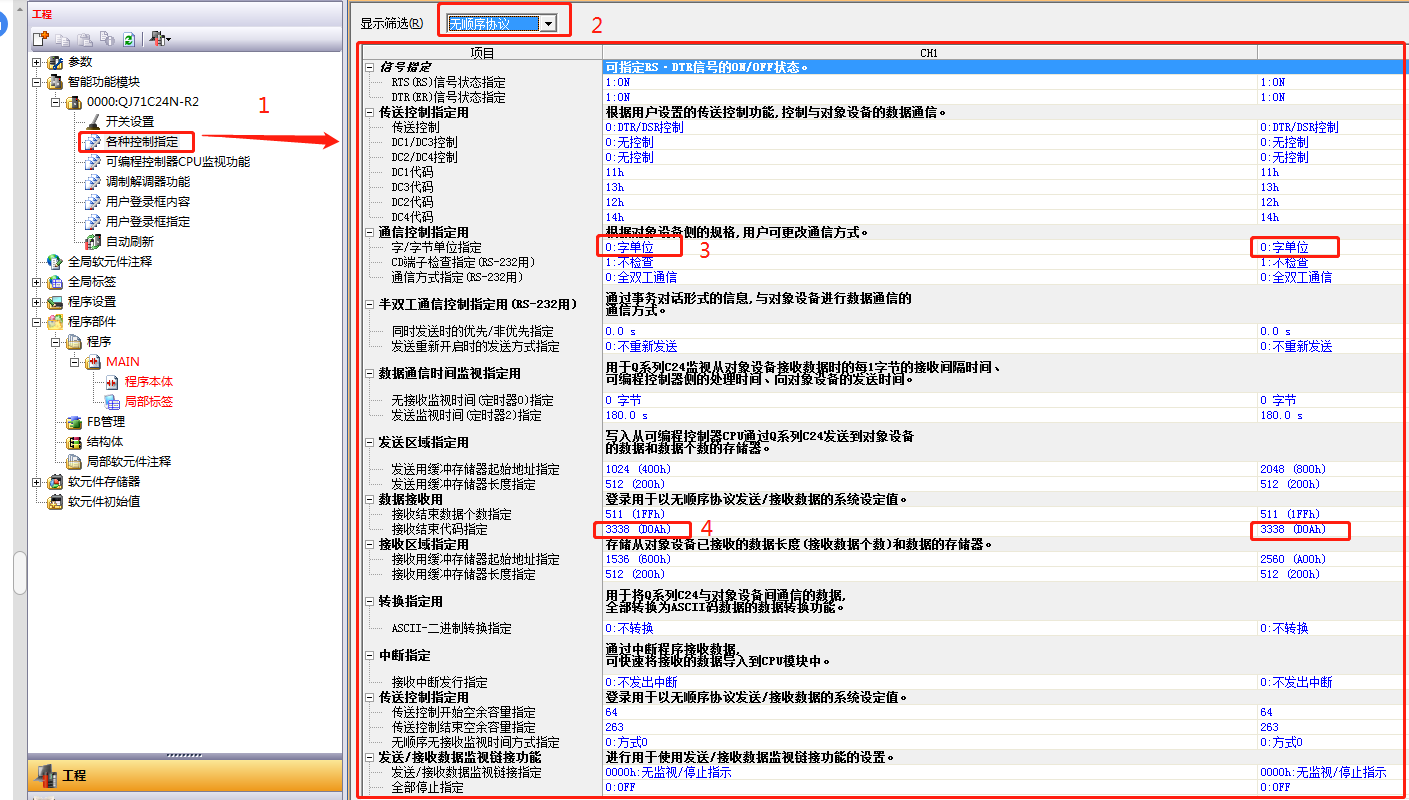Open the 显示筛选 dropdown showing 无顺序协议
This screenshot has width=1409, height=800.
point(548,23)
